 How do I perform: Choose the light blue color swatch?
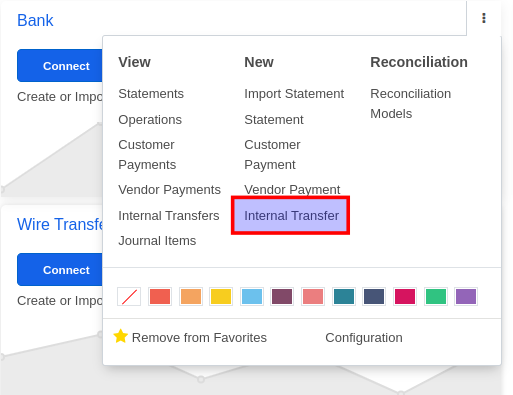[x=252, y=296]
